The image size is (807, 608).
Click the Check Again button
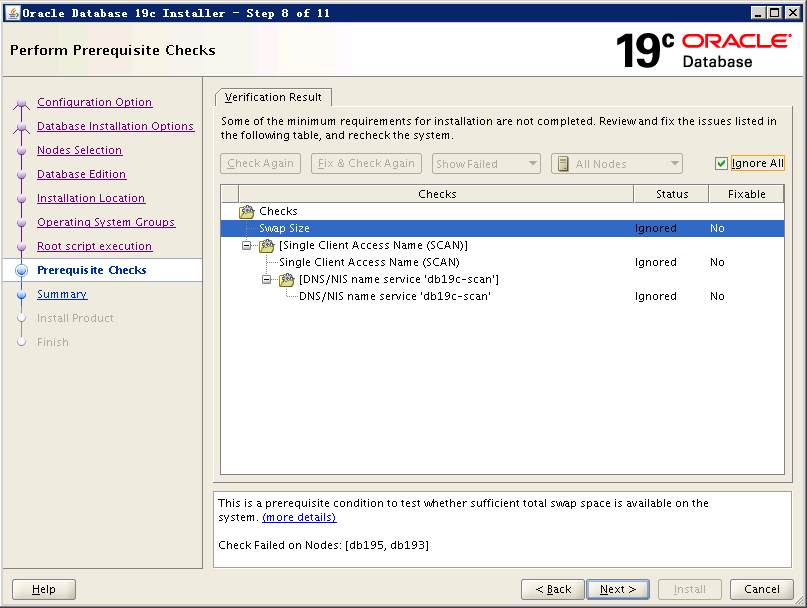[260, 164]
